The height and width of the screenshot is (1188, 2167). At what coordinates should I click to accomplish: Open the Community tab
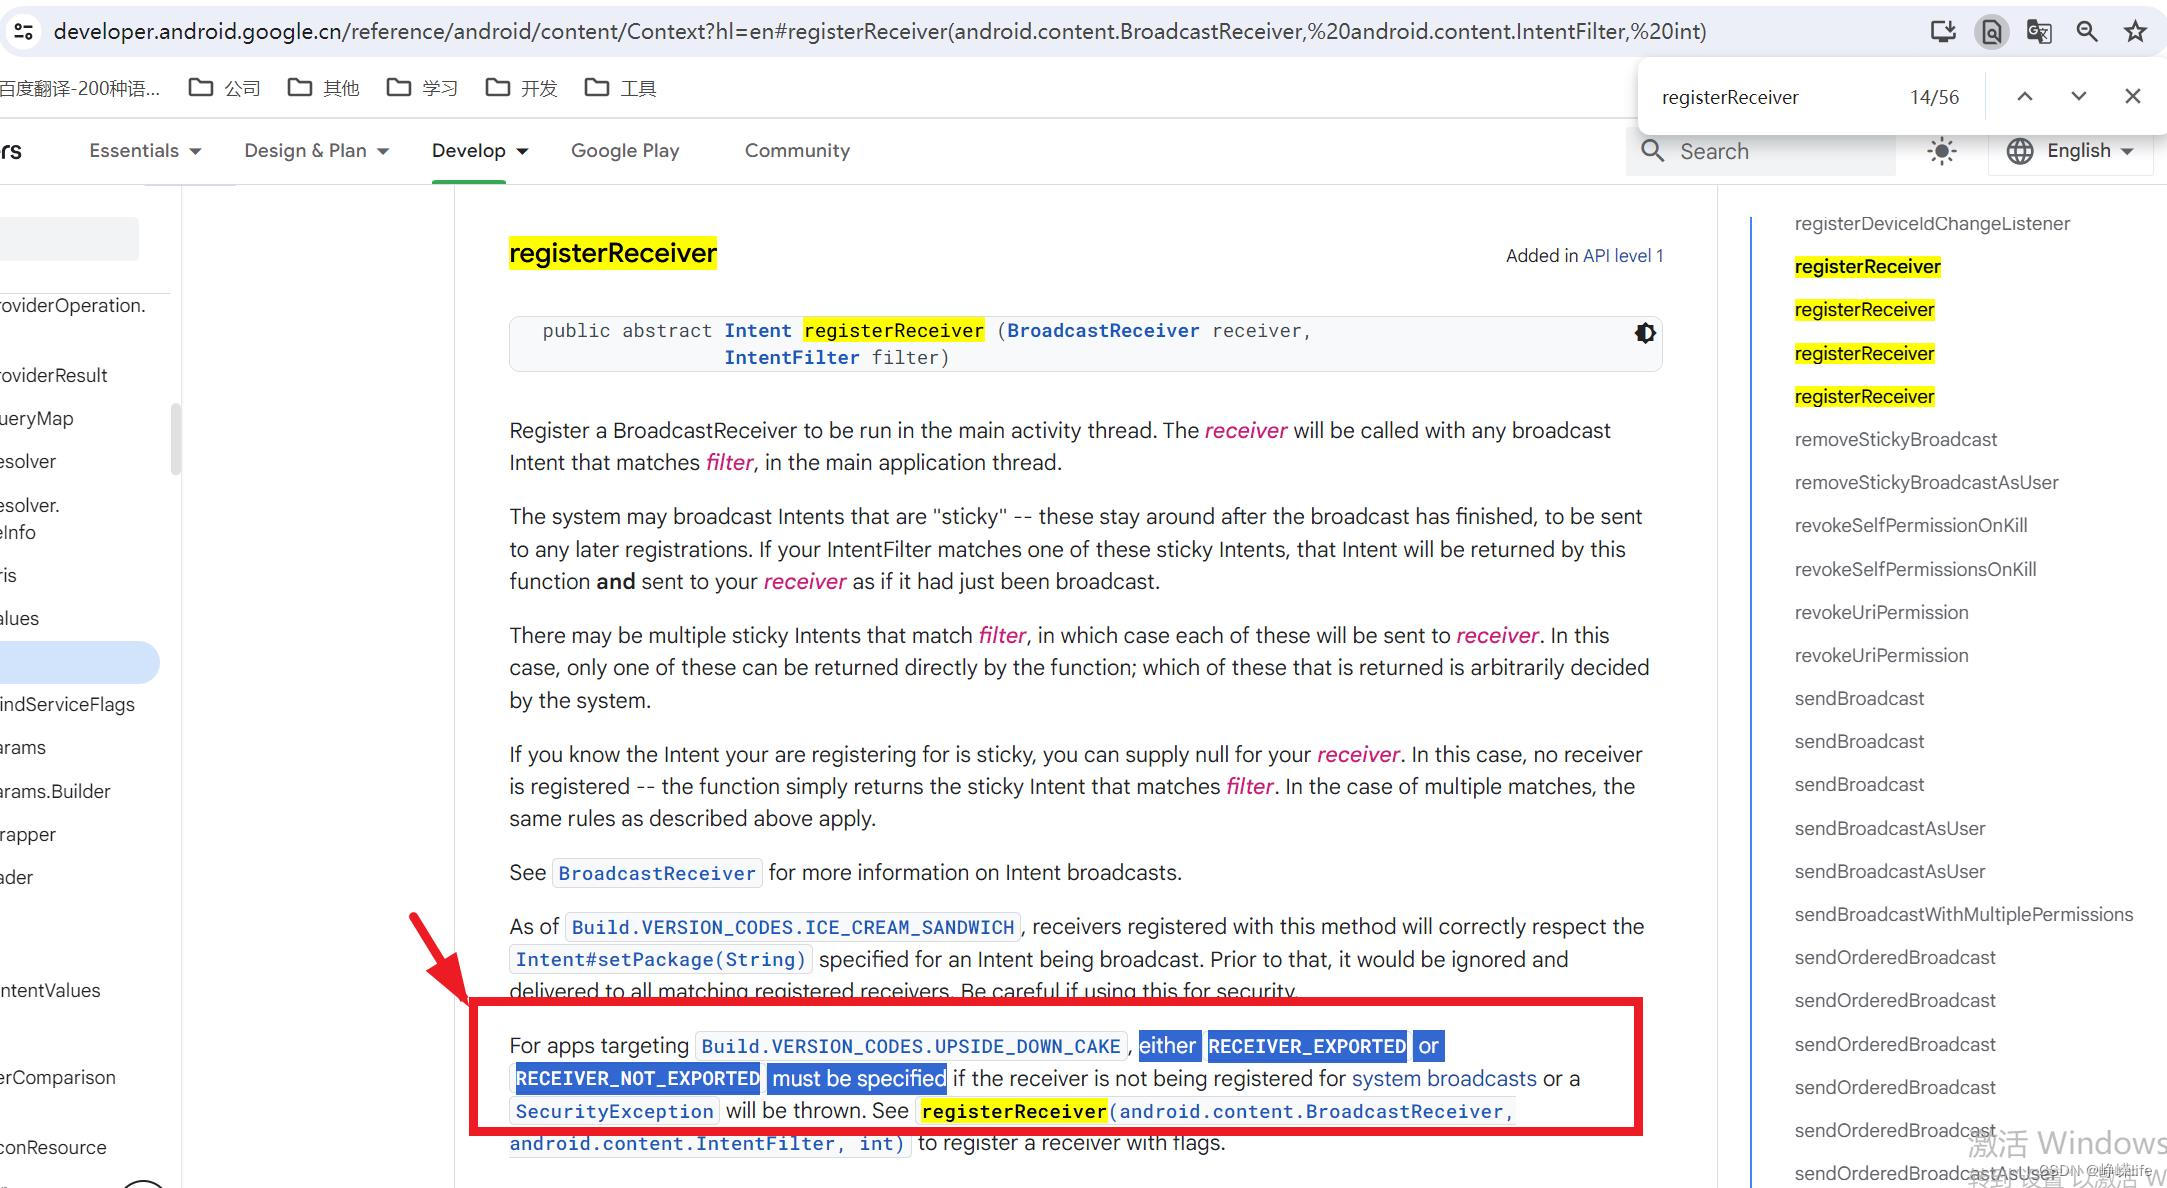797,151
